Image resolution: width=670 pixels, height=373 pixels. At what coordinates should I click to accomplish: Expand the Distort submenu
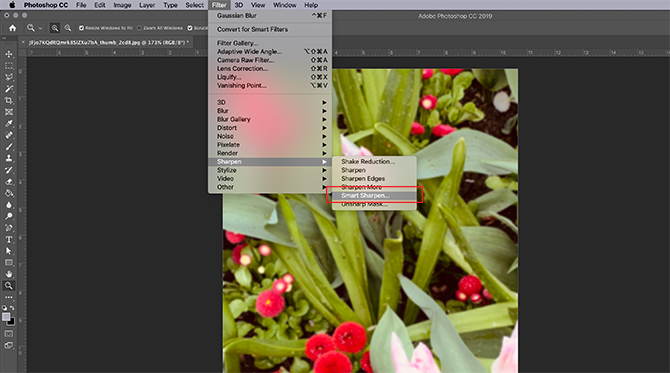tap(270, 128)
